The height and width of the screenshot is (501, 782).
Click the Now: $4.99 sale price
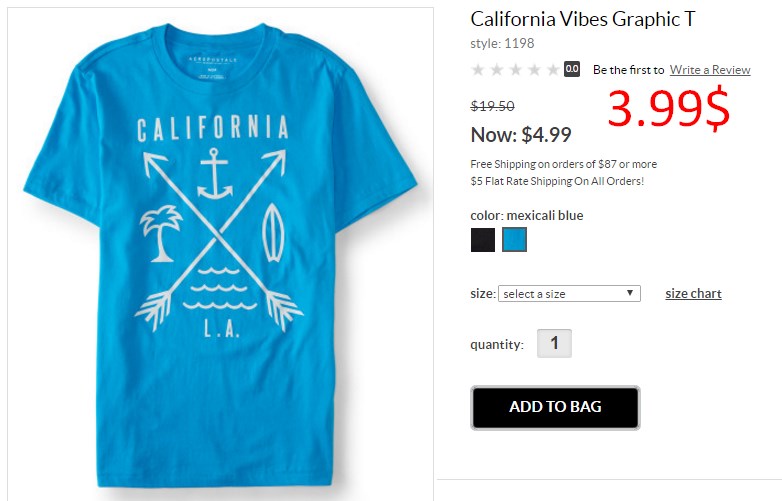coord(521,135)
